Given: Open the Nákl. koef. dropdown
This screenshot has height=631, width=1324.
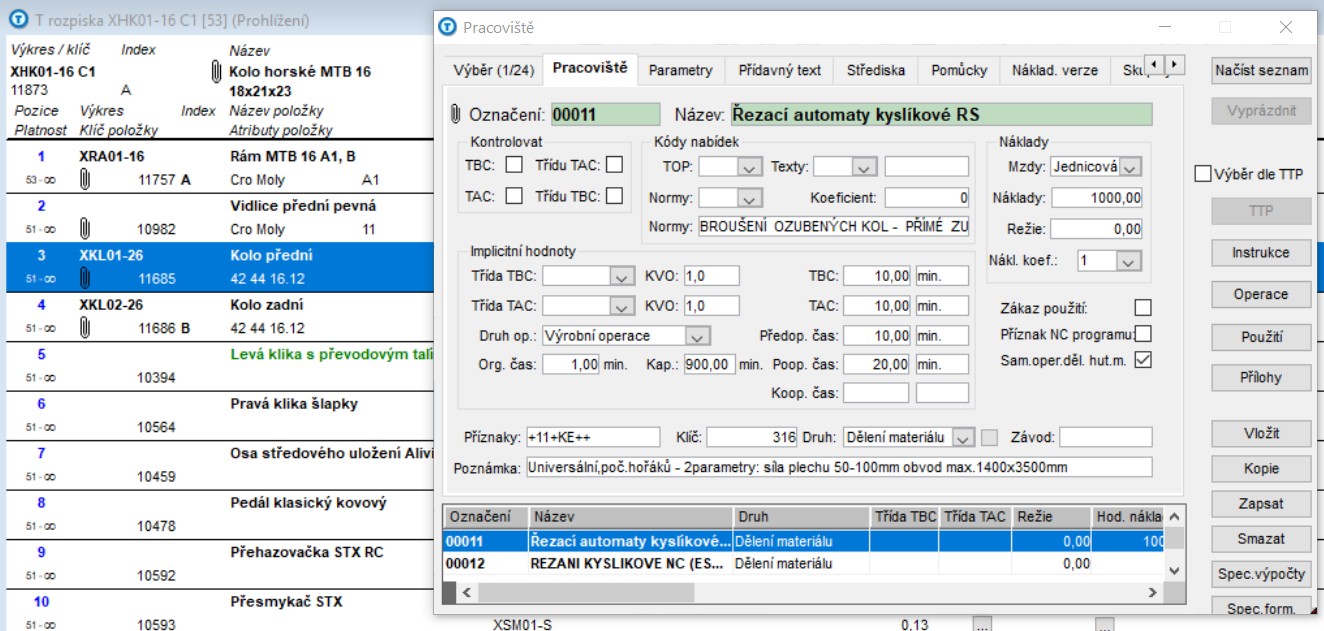Looking at the screenshot, I should (x=1130, y=260).
